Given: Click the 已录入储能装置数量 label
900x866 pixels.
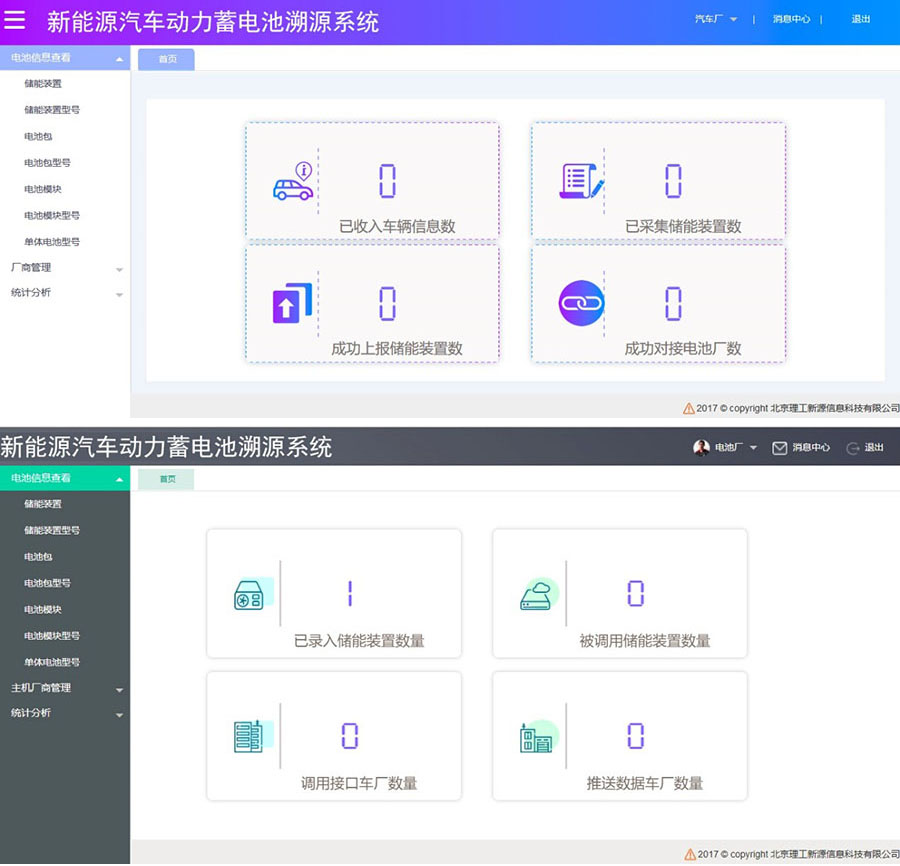Looking at the screenshot, I should [359, 641].
